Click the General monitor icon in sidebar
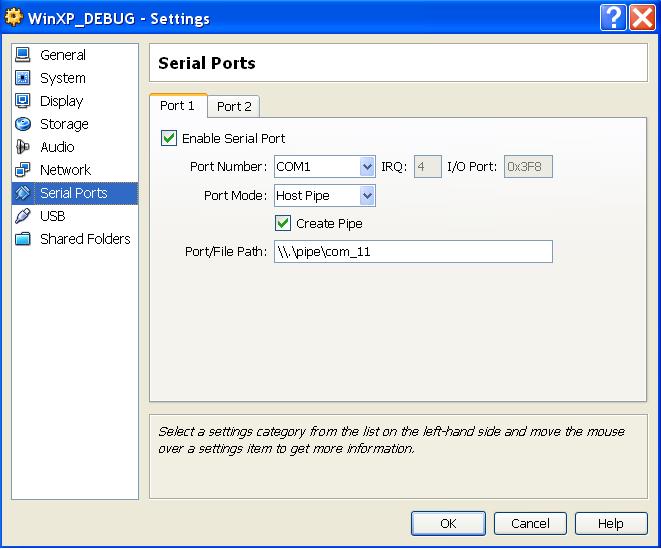Screen dimensions: 661x550 tap(23, 55)
